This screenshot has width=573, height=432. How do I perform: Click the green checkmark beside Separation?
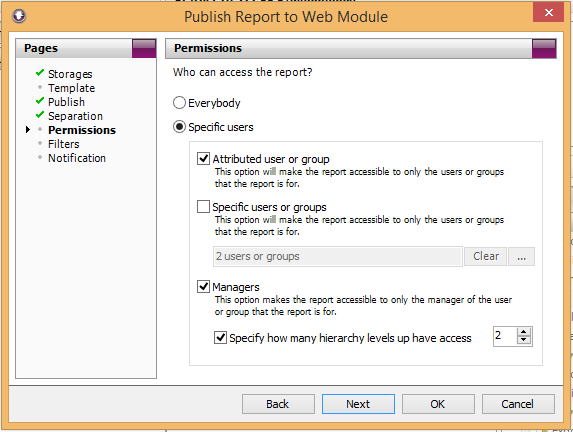[40, 115]
